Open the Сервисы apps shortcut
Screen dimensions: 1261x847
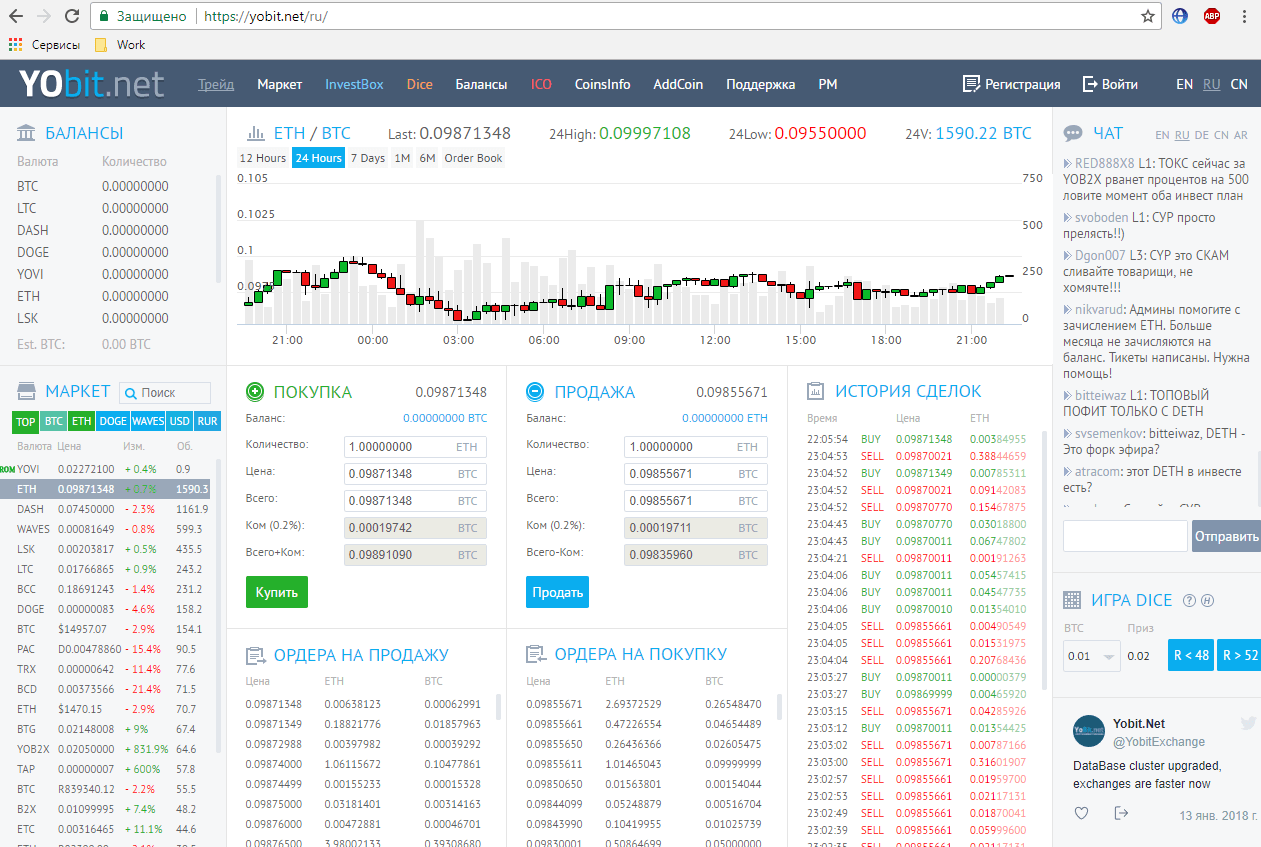click(44, 44)
